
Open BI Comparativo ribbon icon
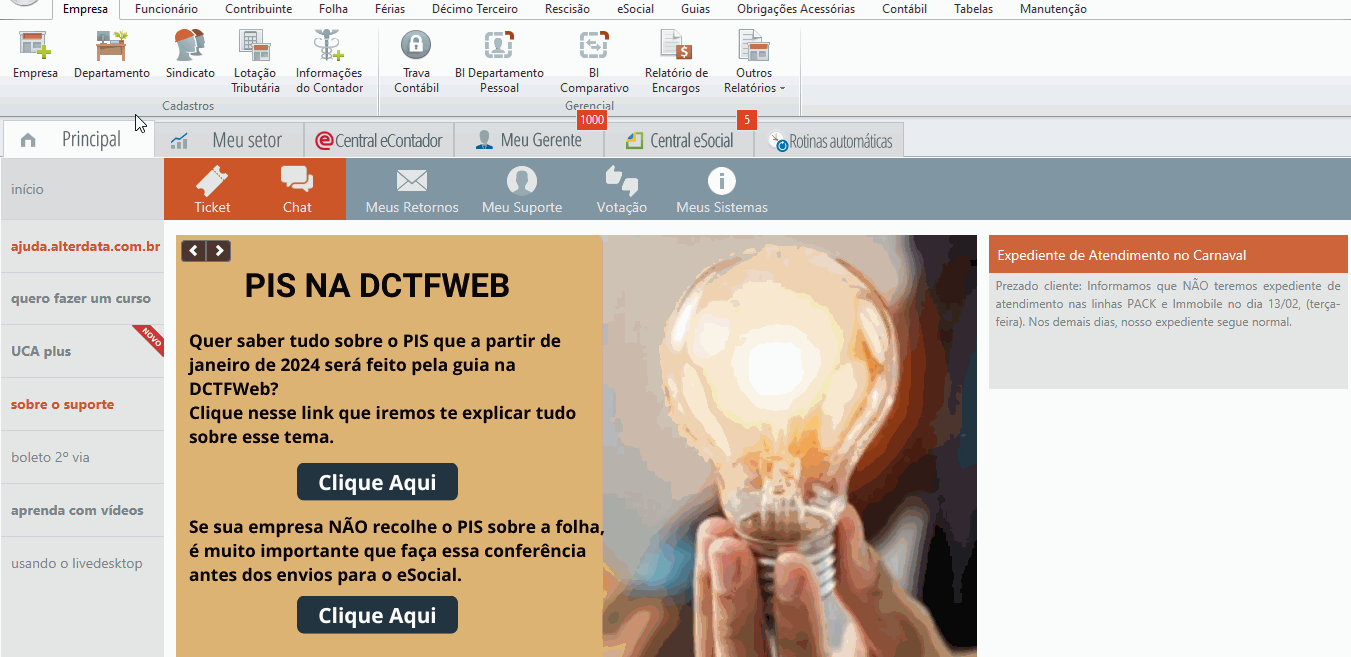(x=594, y=45)
